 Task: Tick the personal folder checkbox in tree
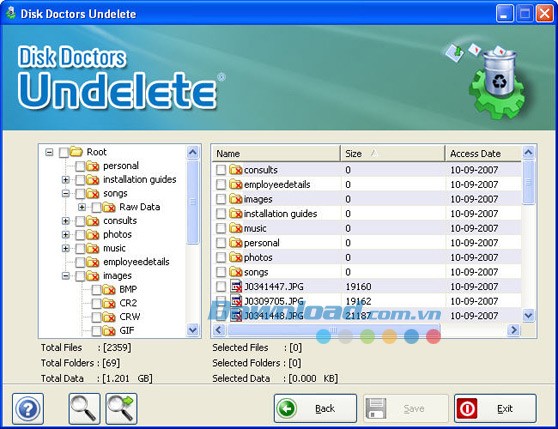point(80,166)
